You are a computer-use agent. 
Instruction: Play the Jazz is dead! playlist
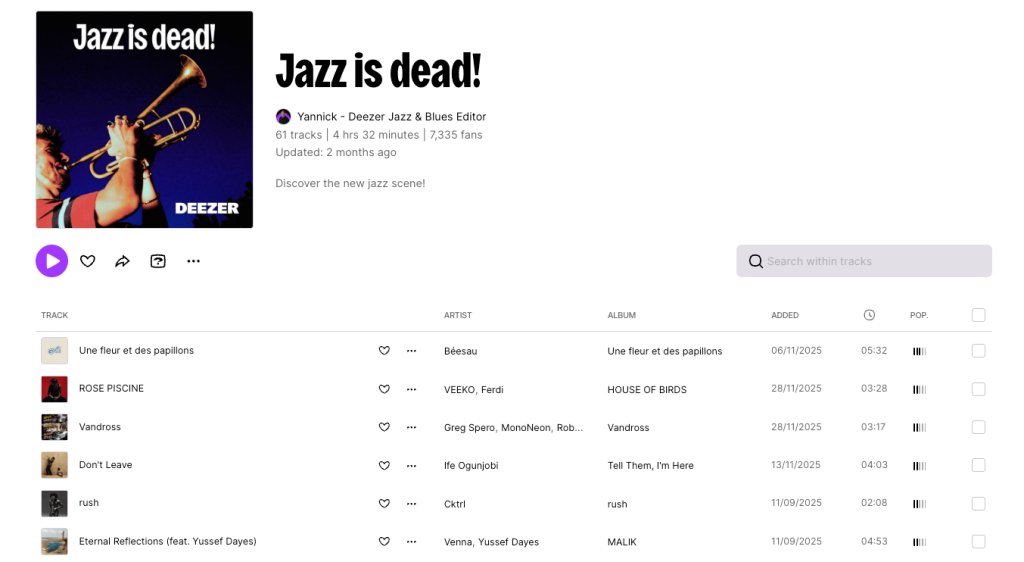(52, 261)
